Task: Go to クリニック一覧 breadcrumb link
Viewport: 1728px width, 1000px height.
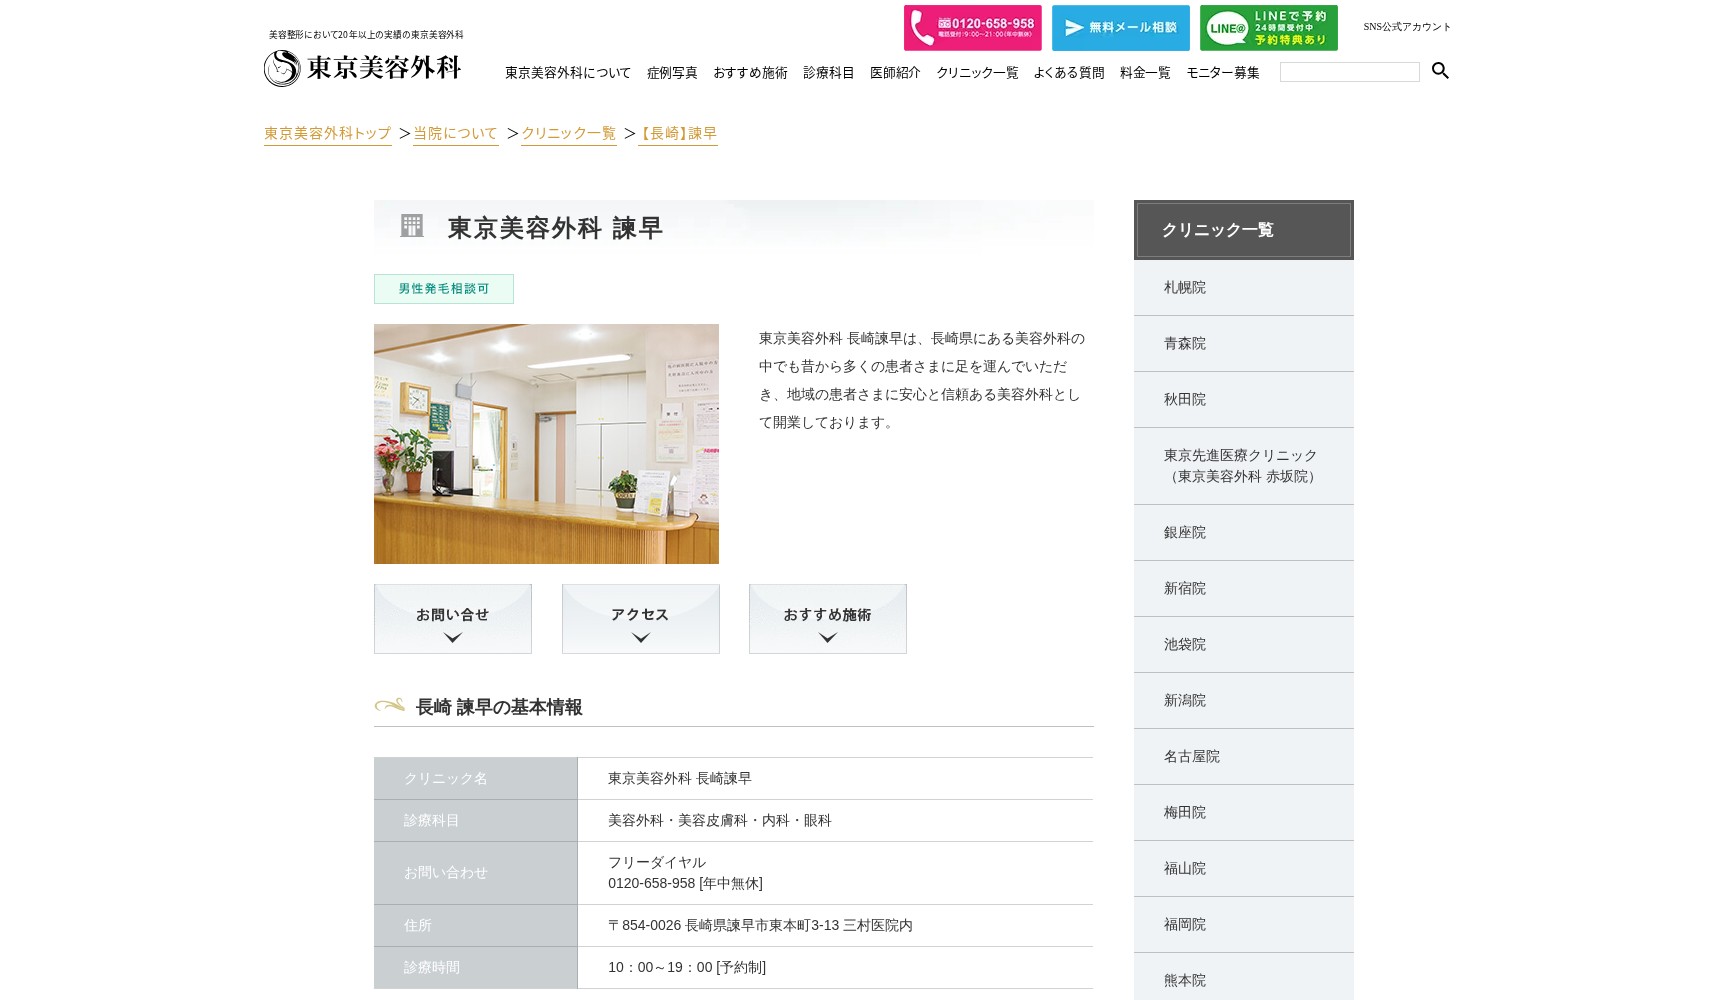Action: coord(568,134)
